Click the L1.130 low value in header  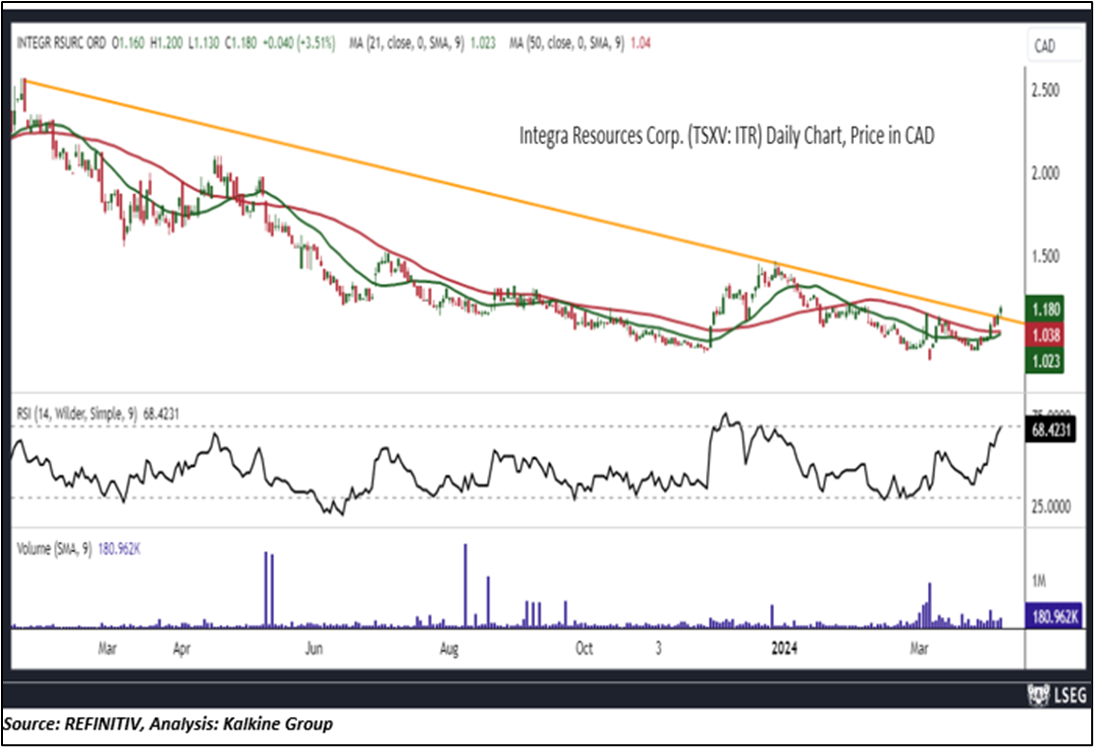(204, 43)
